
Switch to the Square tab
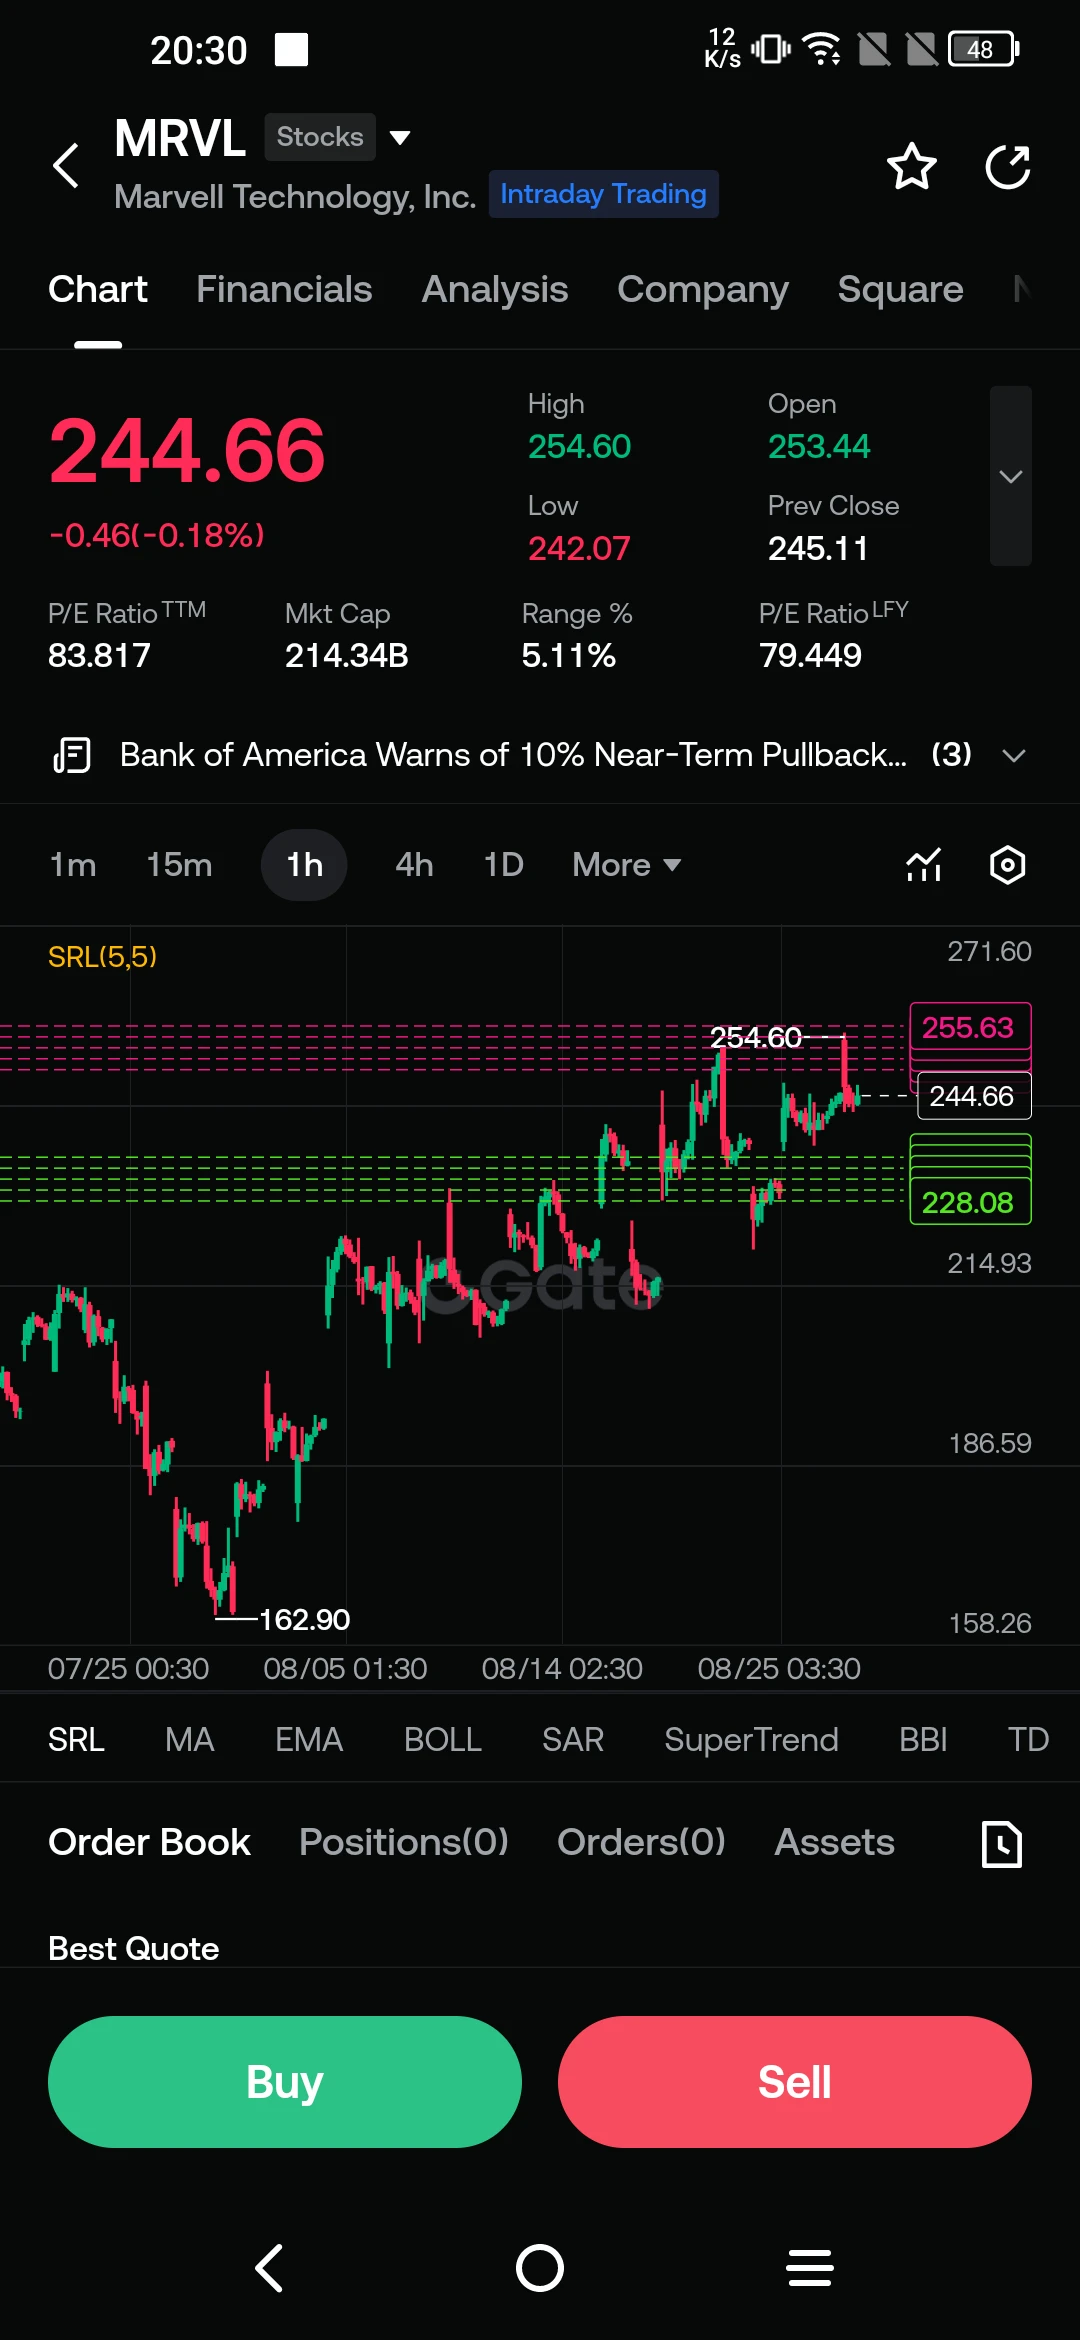pos(900,289)
